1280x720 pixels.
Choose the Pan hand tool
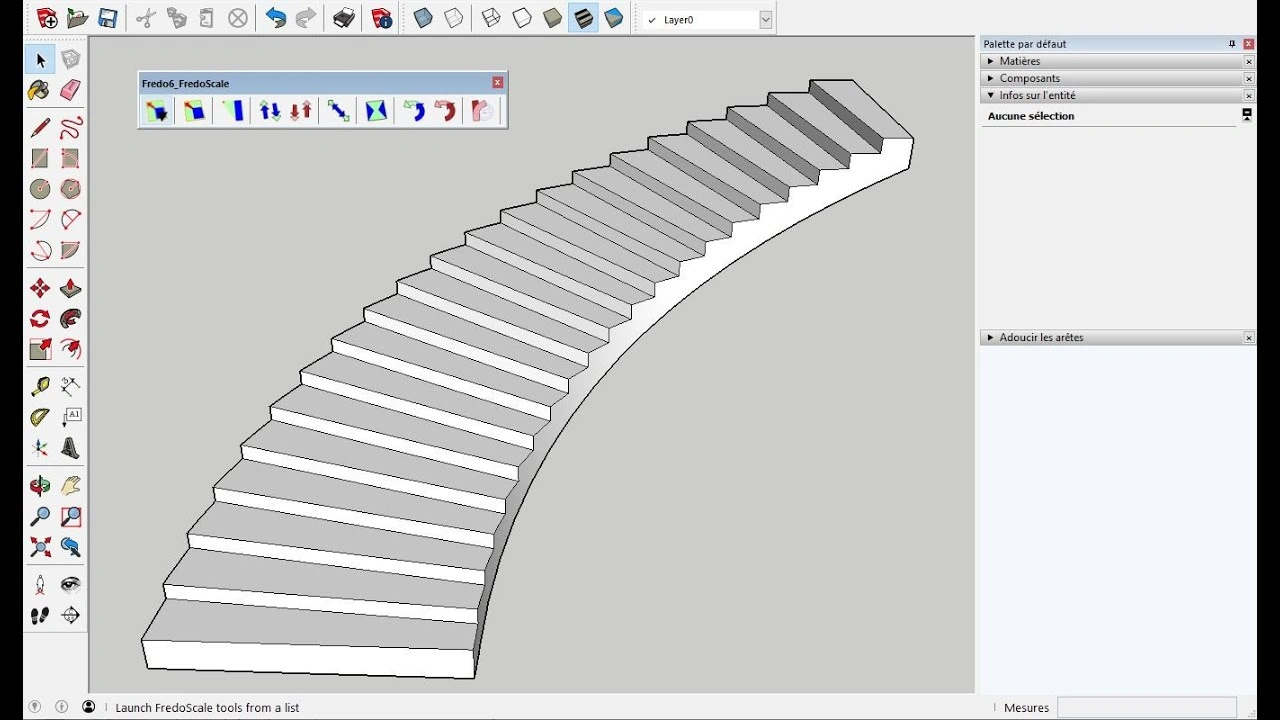70,486
